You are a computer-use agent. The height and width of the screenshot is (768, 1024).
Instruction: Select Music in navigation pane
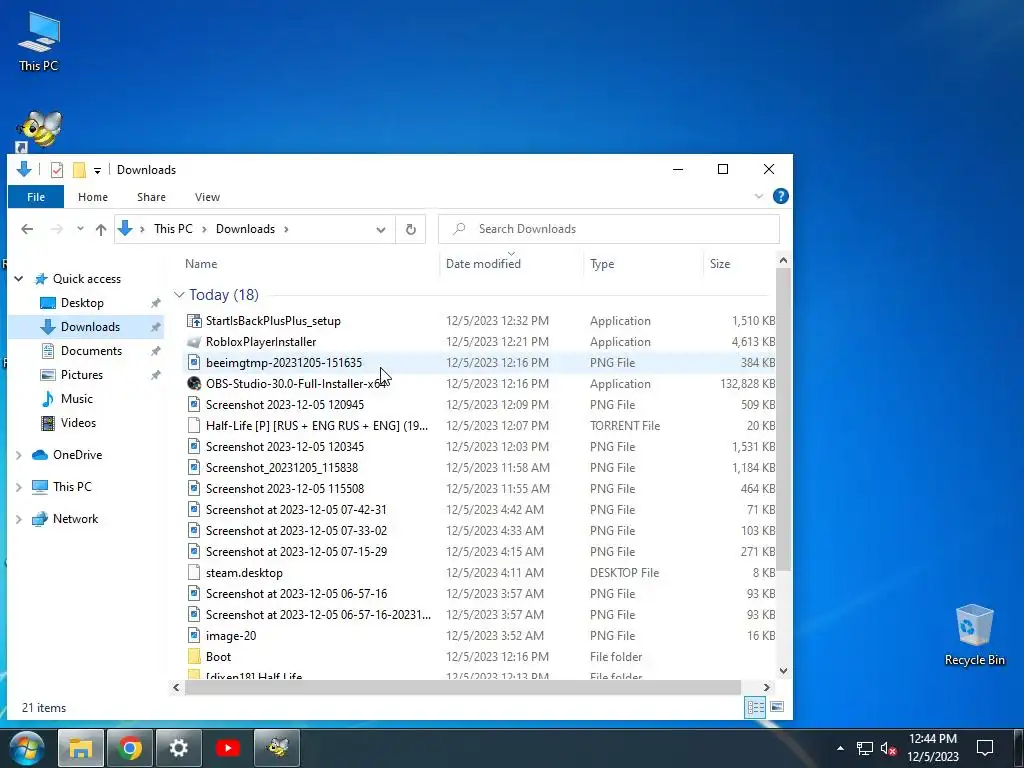[x=77, y=399]
